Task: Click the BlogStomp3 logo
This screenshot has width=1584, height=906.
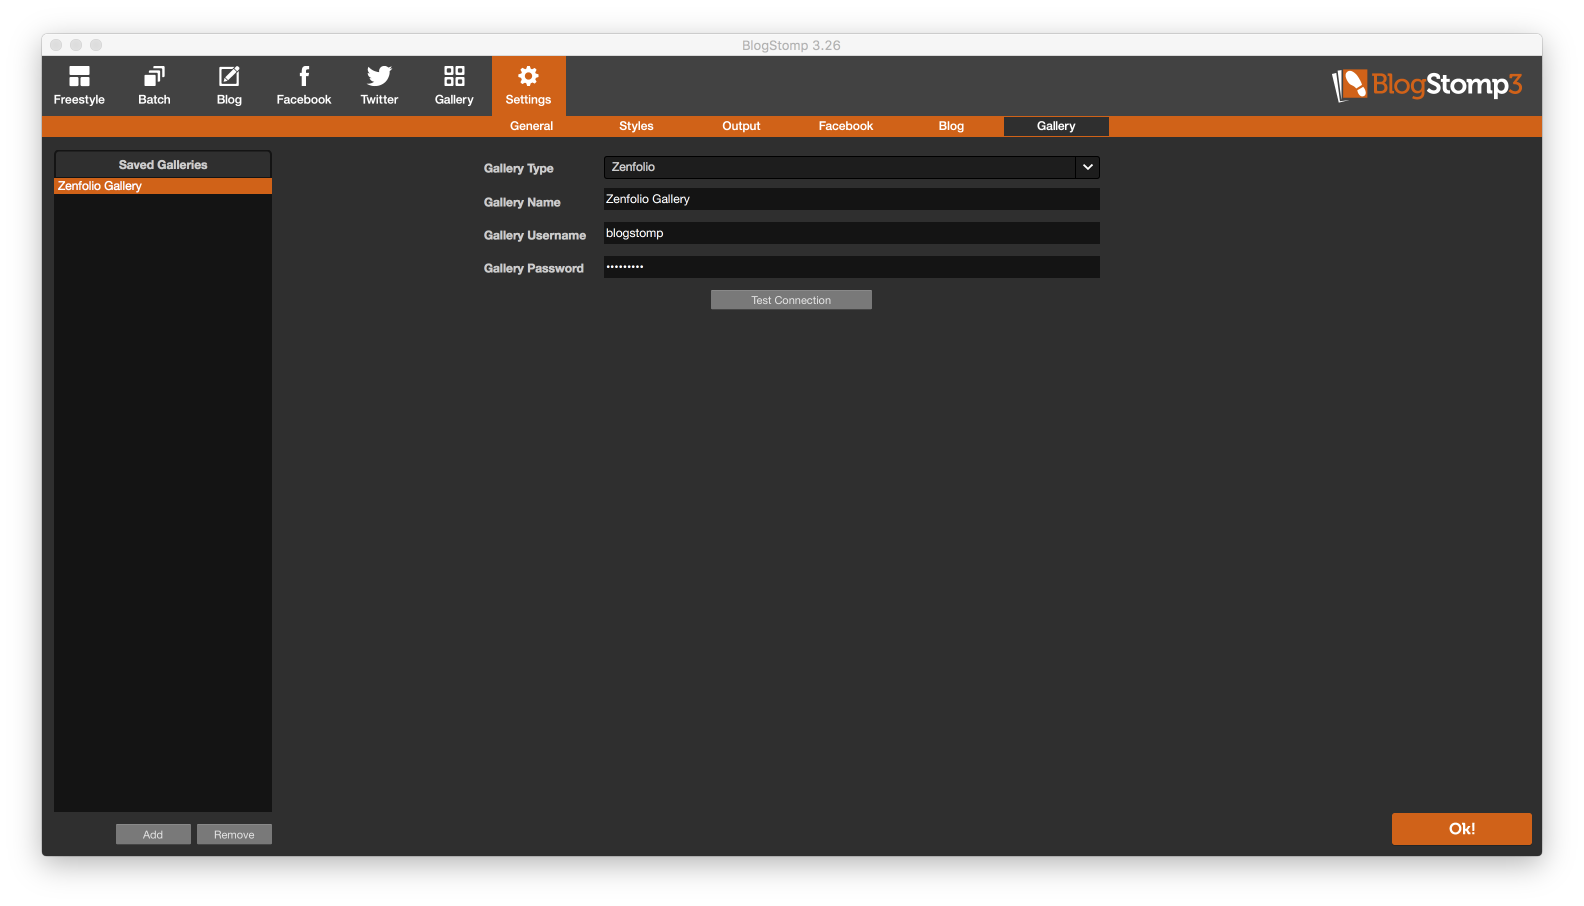Action: 1427,85
